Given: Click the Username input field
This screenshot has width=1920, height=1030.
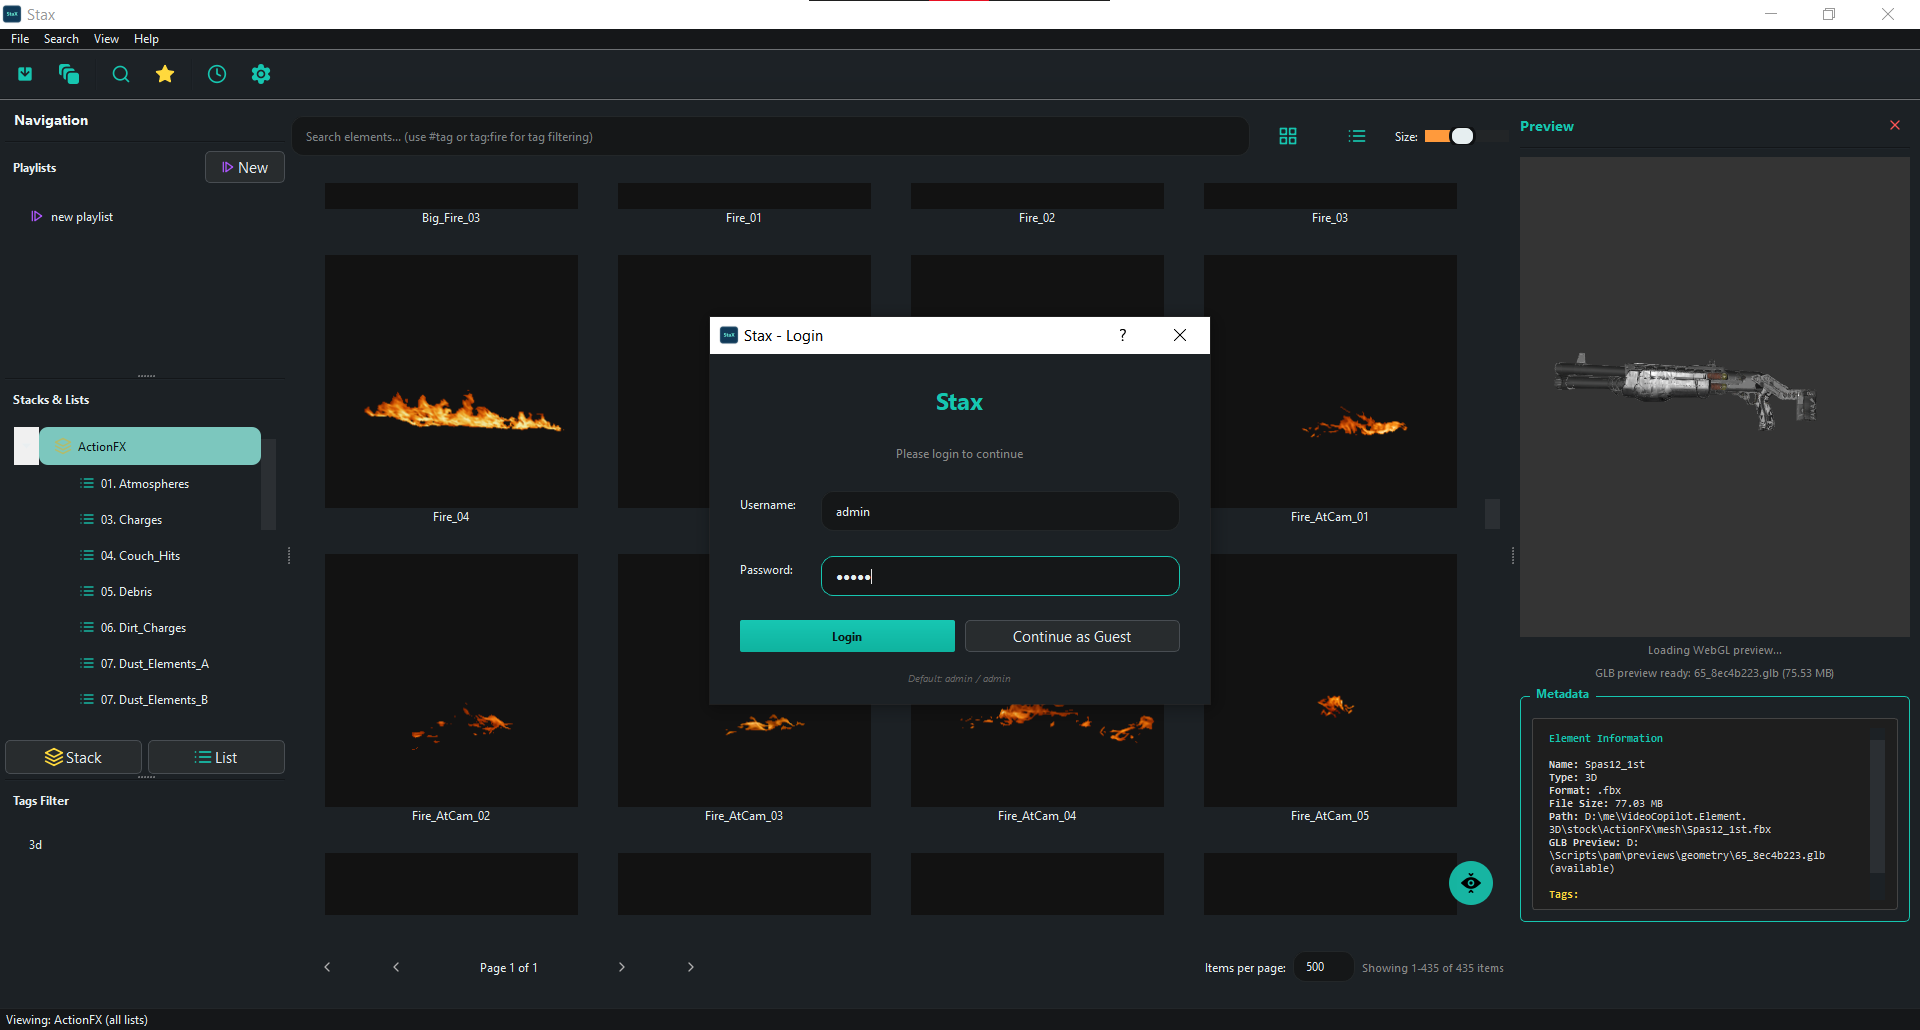Looking at the screenshot, I should point(1000,512).
